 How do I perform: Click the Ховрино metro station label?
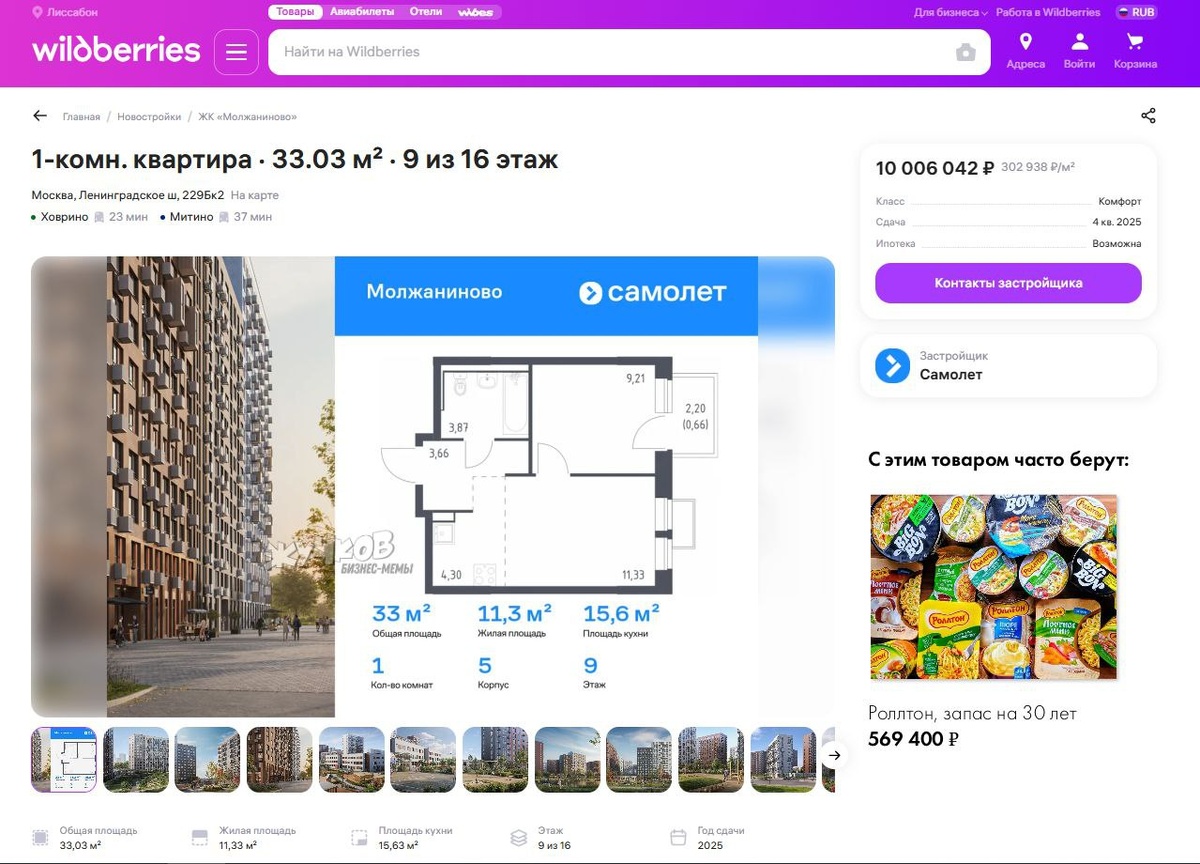click(x=64, y=217)
